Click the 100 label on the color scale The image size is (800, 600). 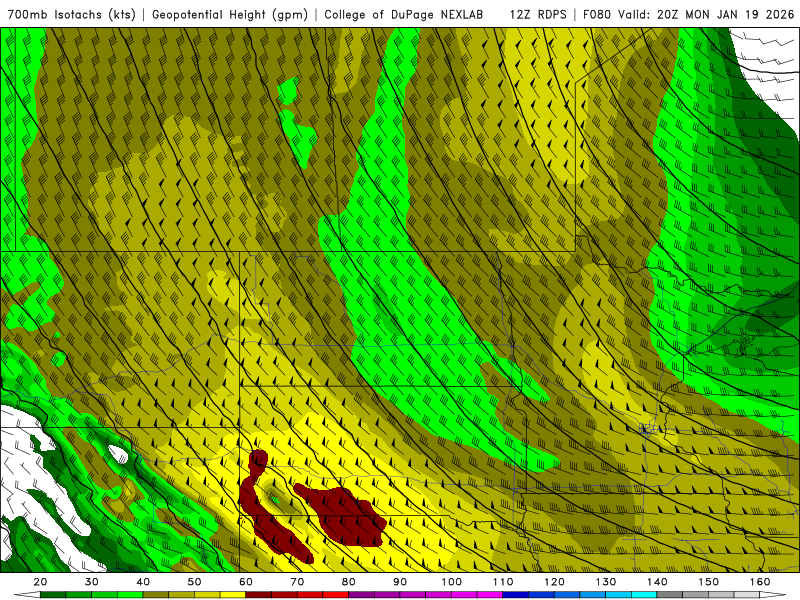click(x=452, y=582)
